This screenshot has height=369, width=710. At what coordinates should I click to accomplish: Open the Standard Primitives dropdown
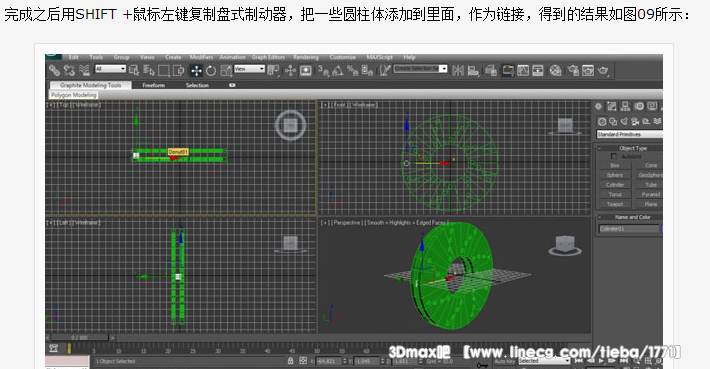(630, 134)
